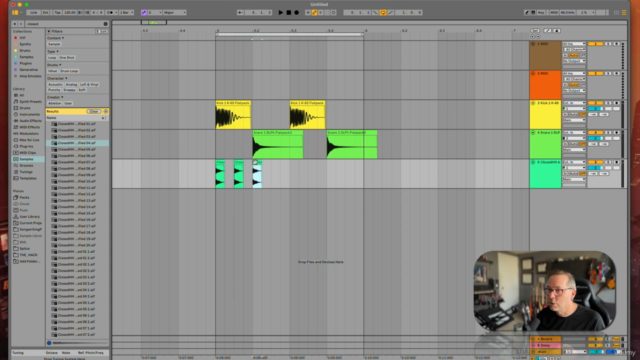Toggle the Loop type filter tag
Viewport: 640px width, 360px height.
pos(52,58)
